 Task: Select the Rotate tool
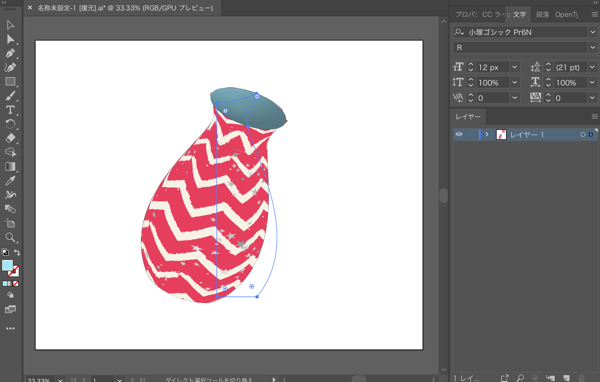[10, 124]
